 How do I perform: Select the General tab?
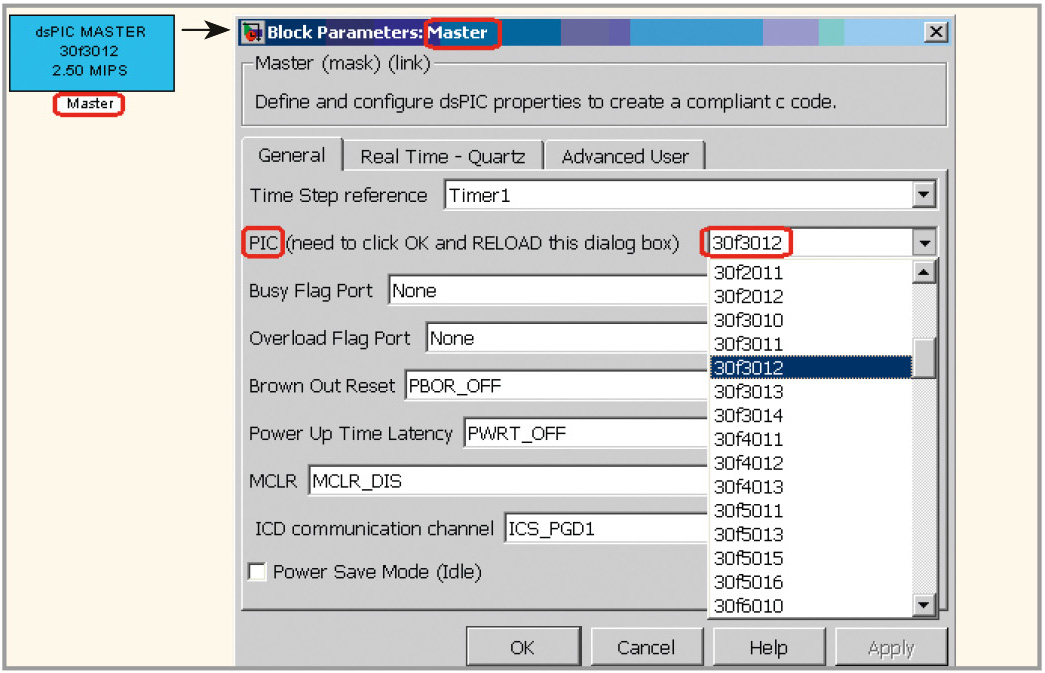[291, 156]
